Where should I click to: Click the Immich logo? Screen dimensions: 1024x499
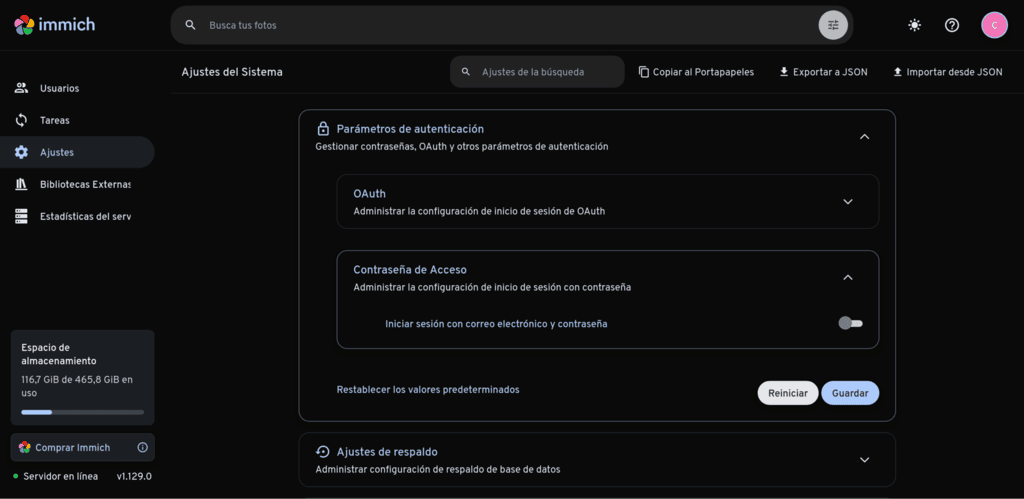coord(55,25)
